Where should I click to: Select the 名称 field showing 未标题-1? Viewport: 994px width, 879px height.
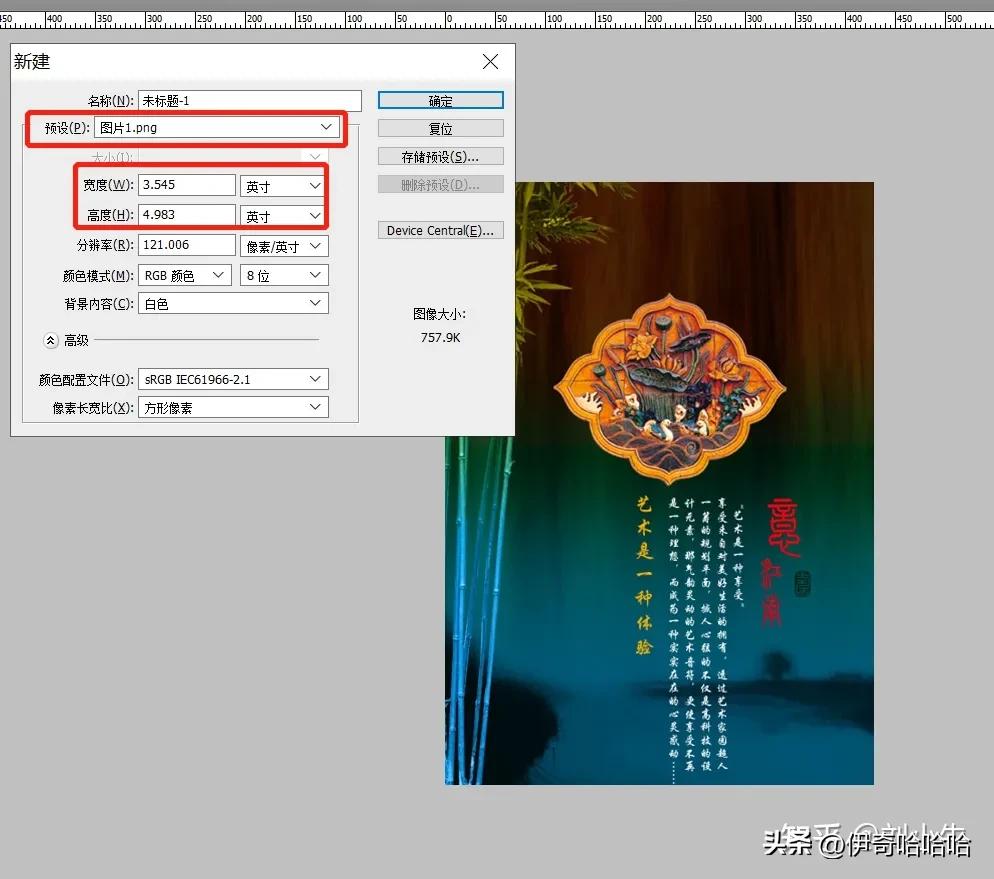click(x=250, y=100)
